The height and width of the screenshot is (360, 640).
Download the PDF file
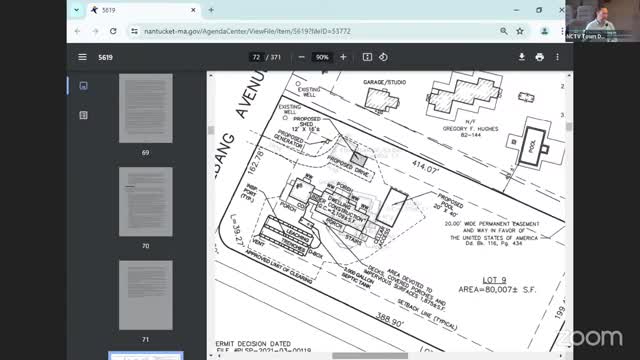coord(522,57)
